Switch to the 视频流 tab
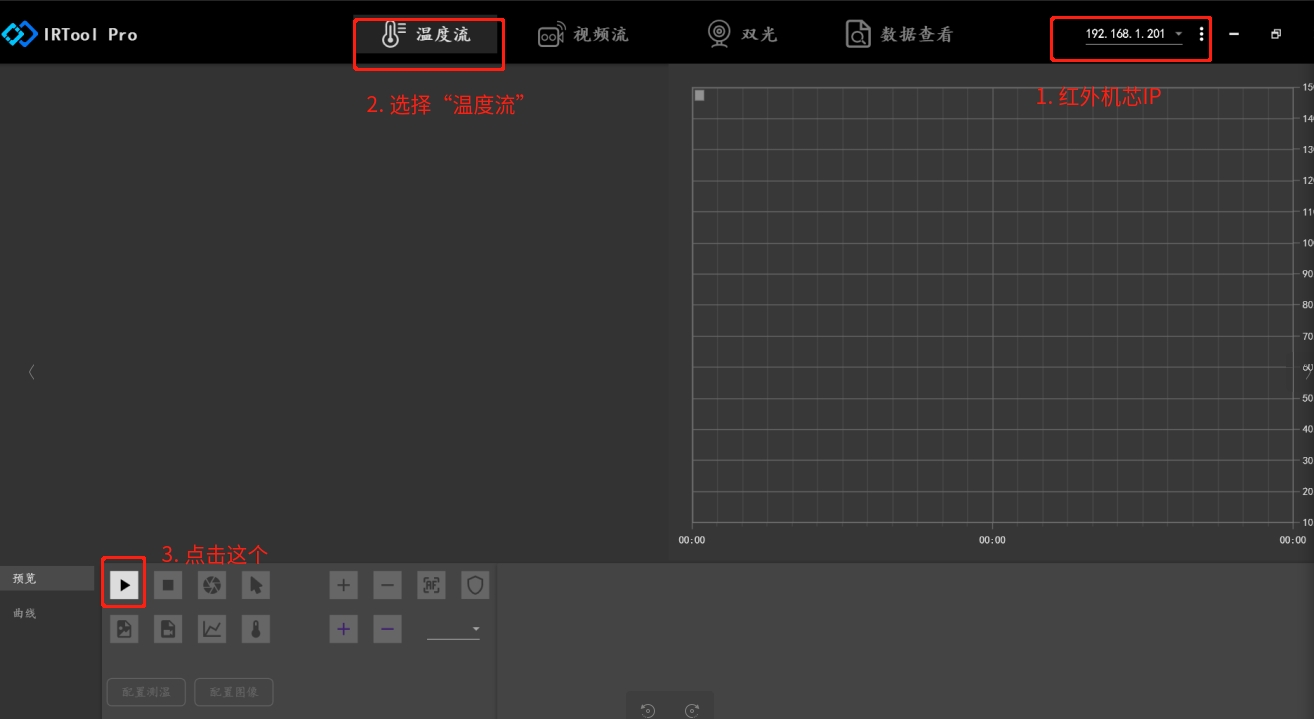 pyautogui.click(x=583, y=35)
